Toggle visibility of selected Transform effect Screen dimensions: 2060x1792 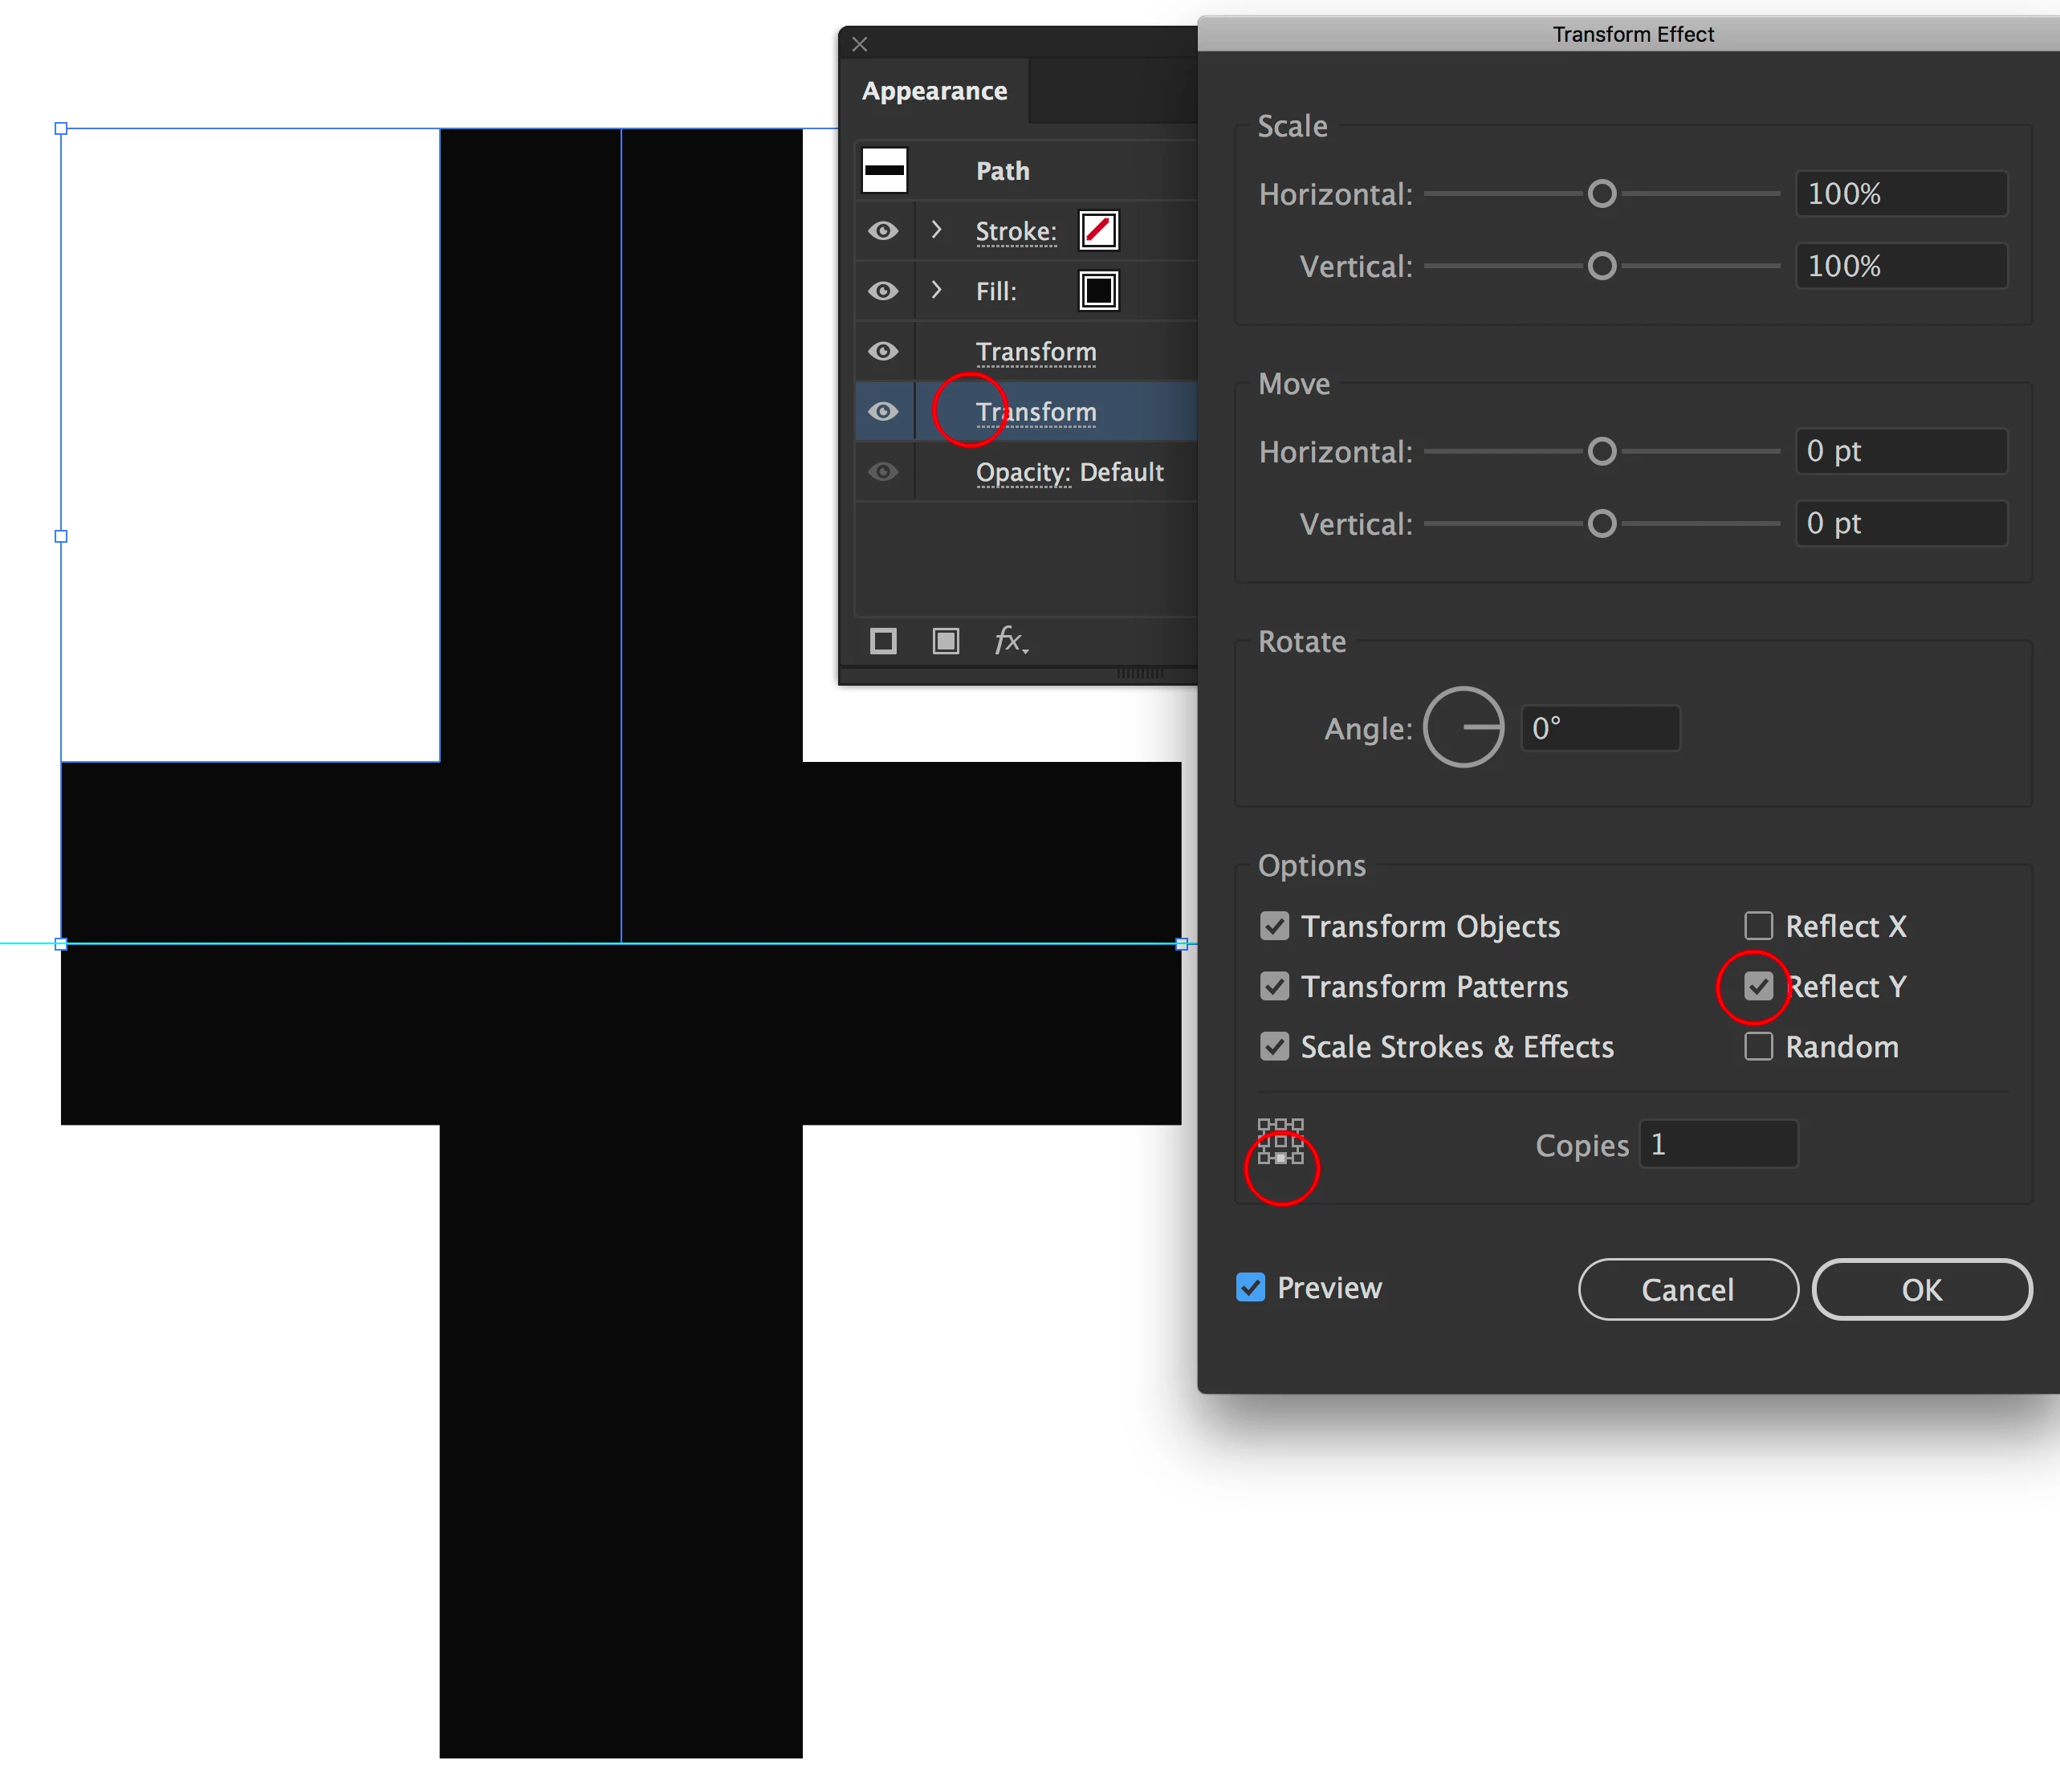click(x=882, y=411)
